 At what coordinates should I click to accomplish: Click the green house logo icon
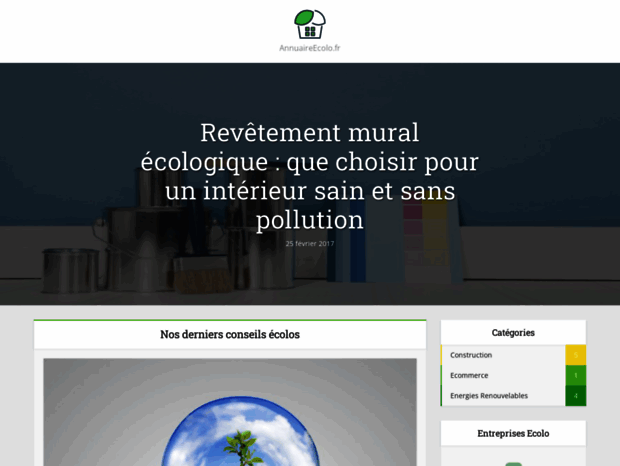click(310, 26)
